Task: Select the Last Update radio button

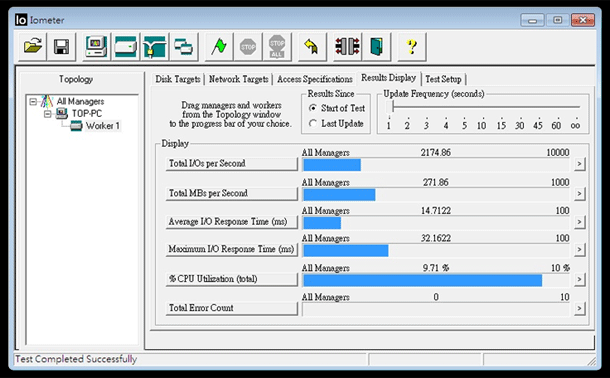Action: [313, 124]
